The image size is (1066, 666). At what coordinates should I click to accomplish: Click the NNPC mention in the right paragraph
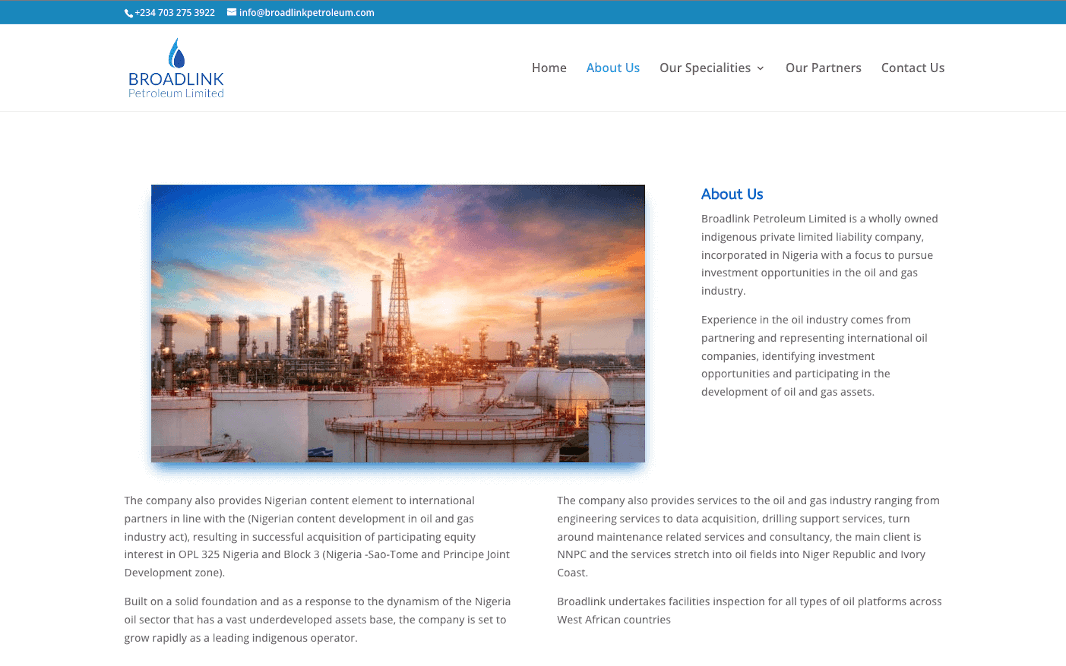tap(573, 554)
